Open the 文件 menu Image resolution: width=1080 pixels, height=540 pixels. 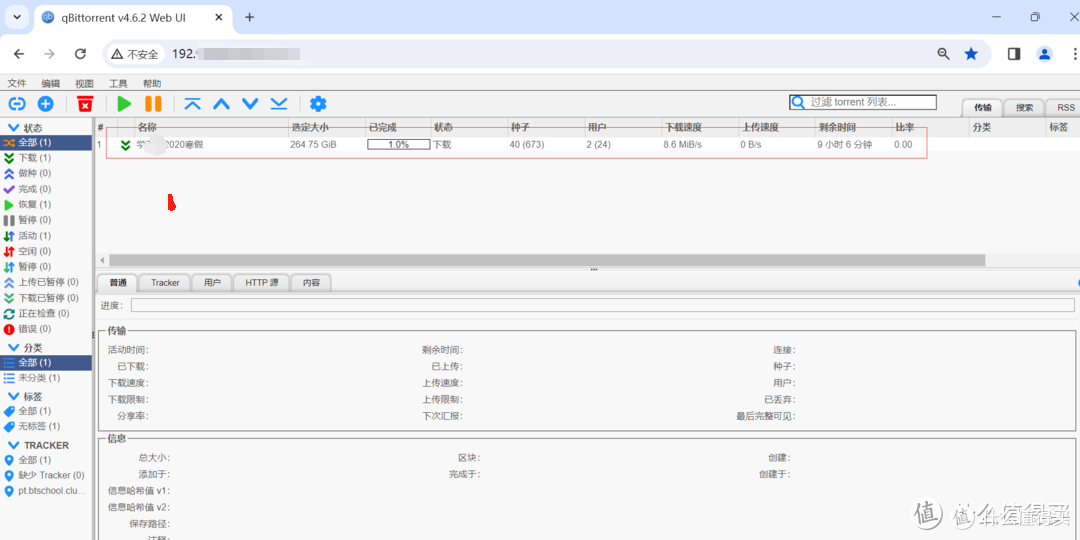click(x=17, y=83)
